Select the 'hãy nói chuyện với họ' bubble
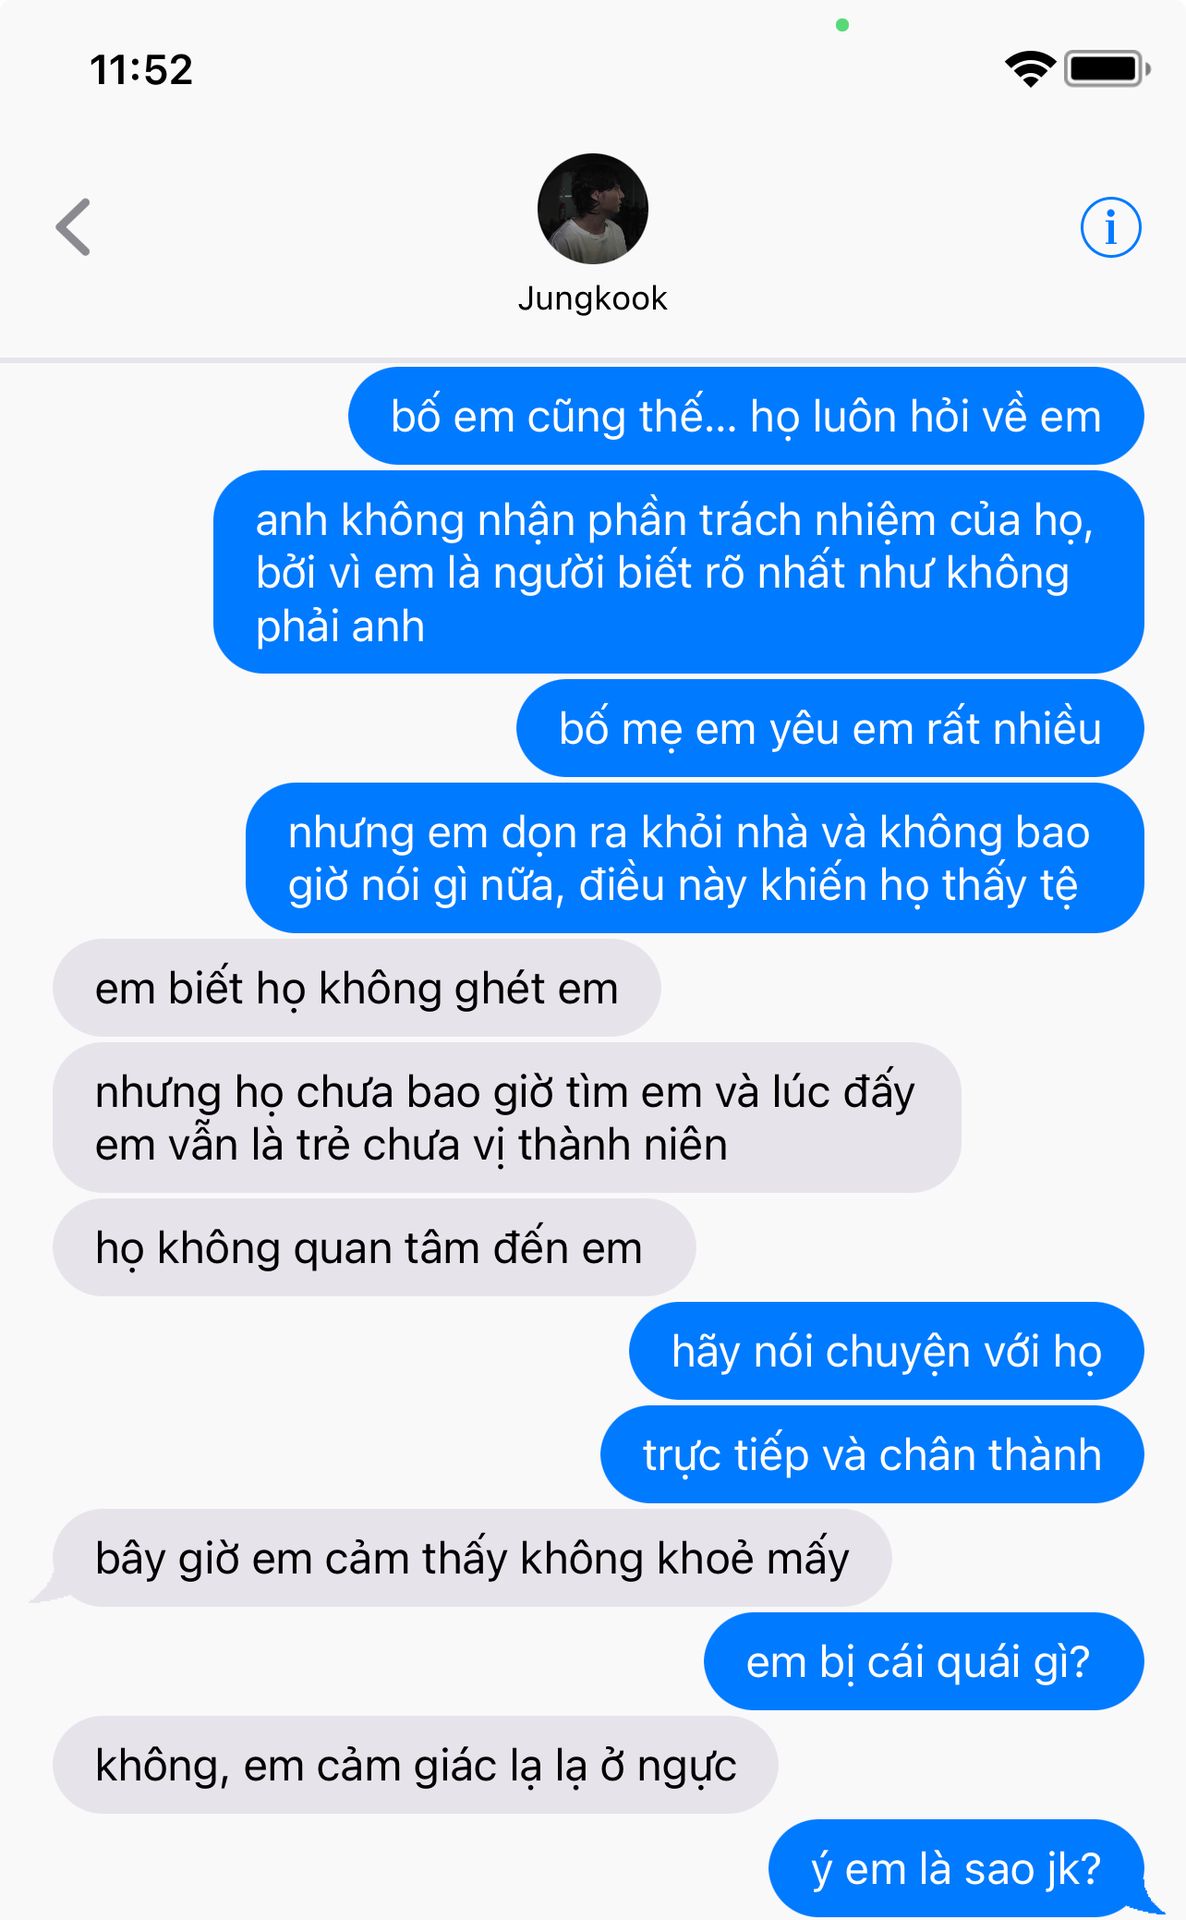 point(886,1351)
